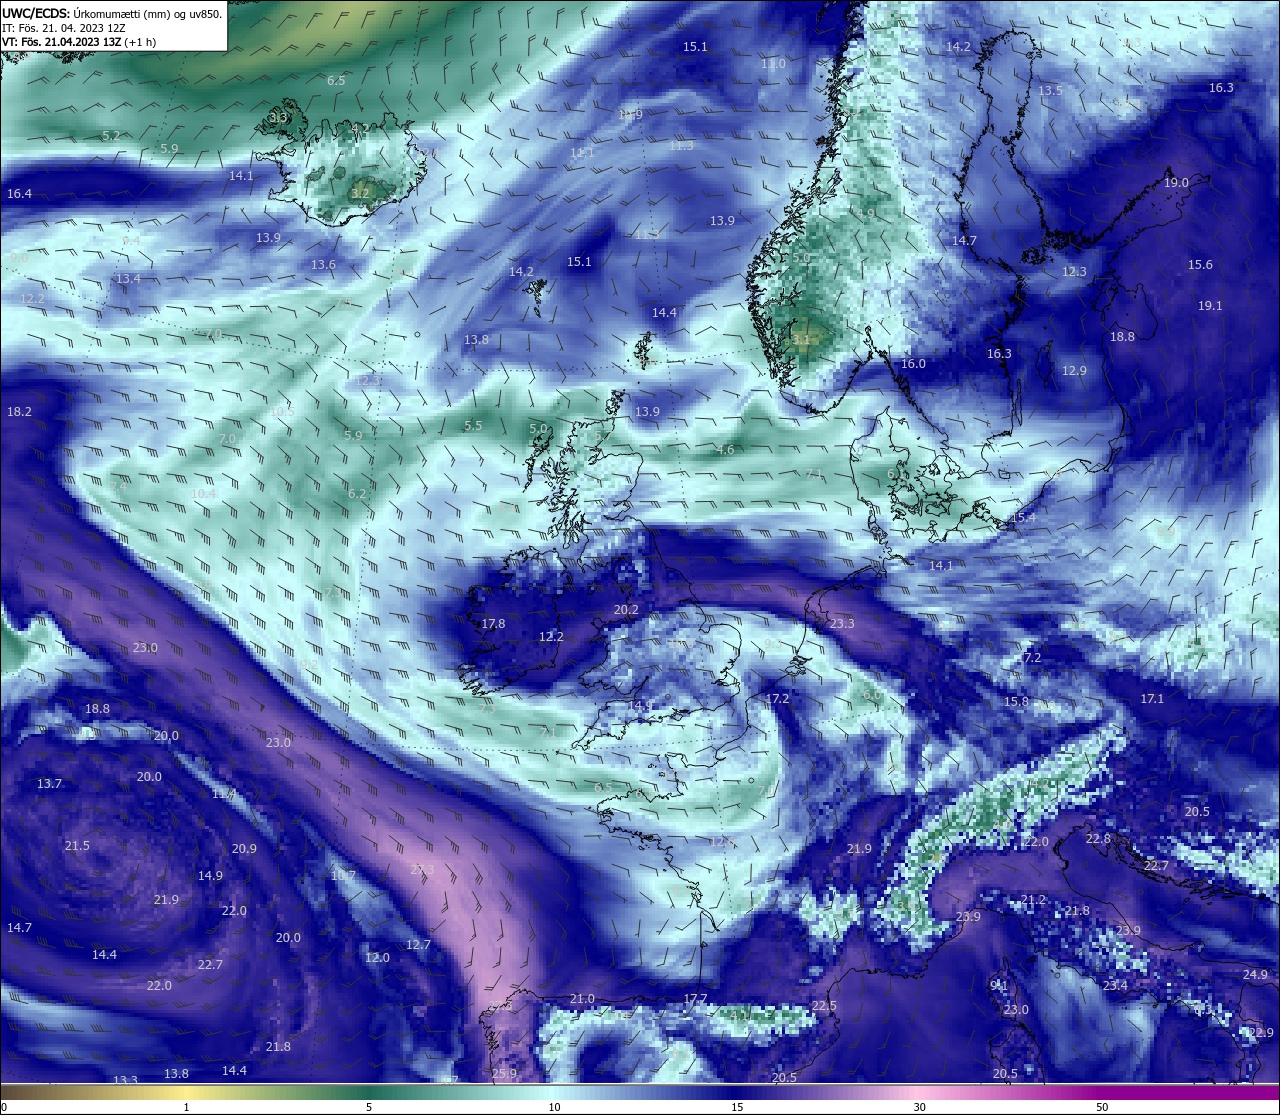Click the color scale tick label '15'
This screenshot has width=1280, height=1115.
pyautogui.click(x=737, y=1107)
